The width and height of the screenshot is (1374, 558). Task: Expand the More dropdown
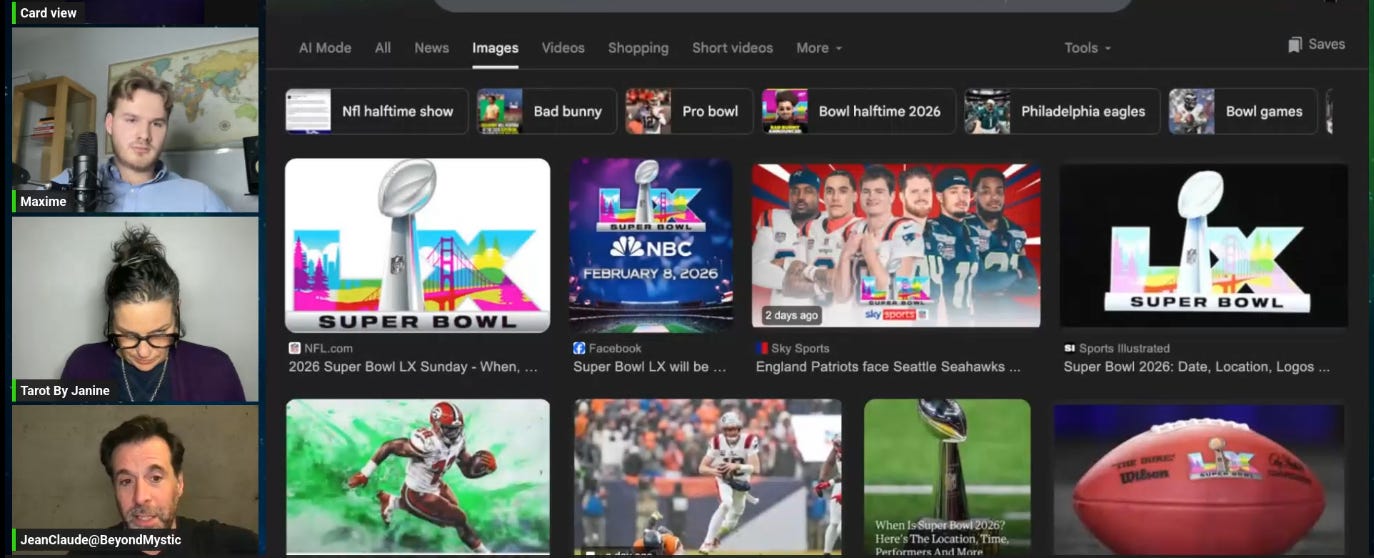(819, 47)
